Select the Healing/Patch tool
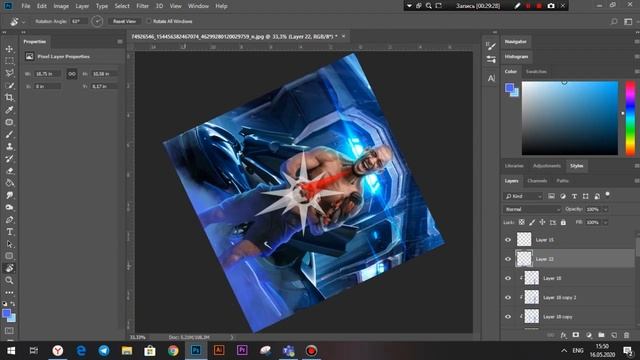This screenshot has width=640, height=360. tap(9, 122)
